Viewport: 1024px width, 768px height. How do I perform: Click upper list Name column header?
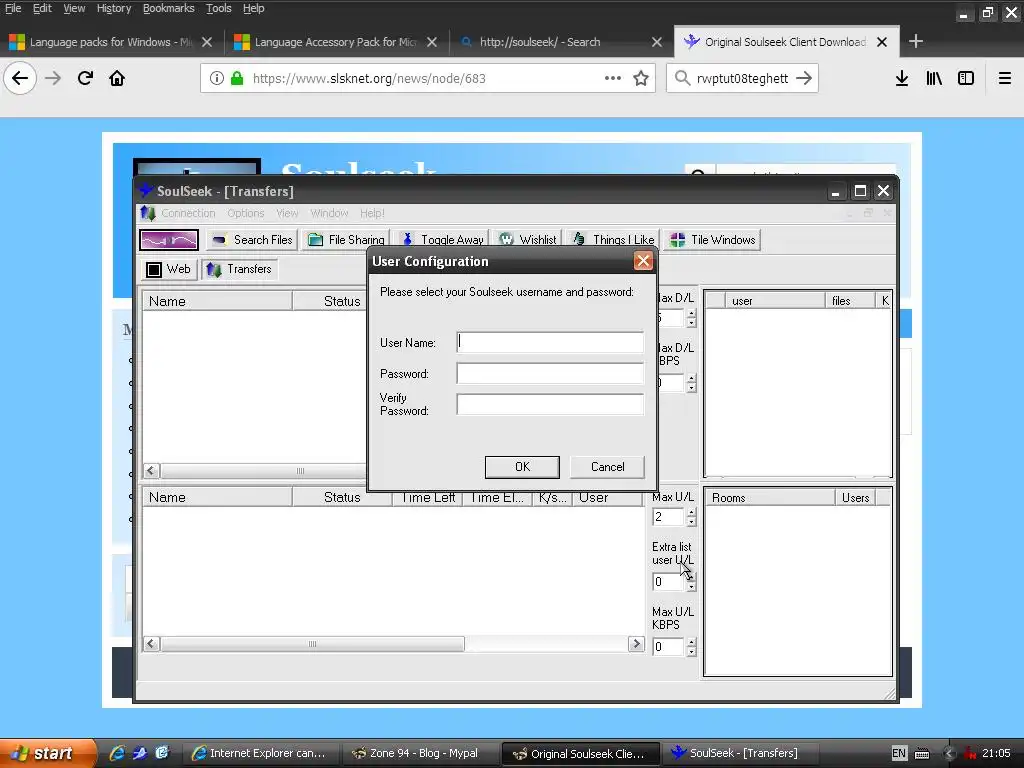coord(217,301)
